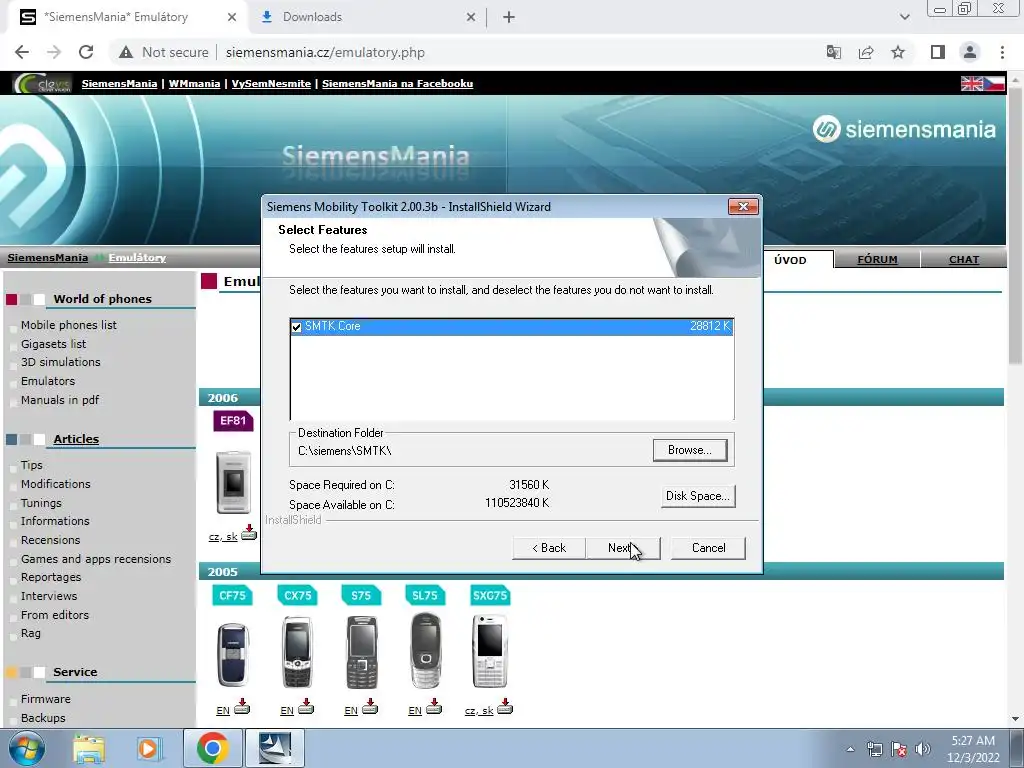Open Gigasets list in sidebar
Viewport: 1024px width, 768px height.
point(53,344)
